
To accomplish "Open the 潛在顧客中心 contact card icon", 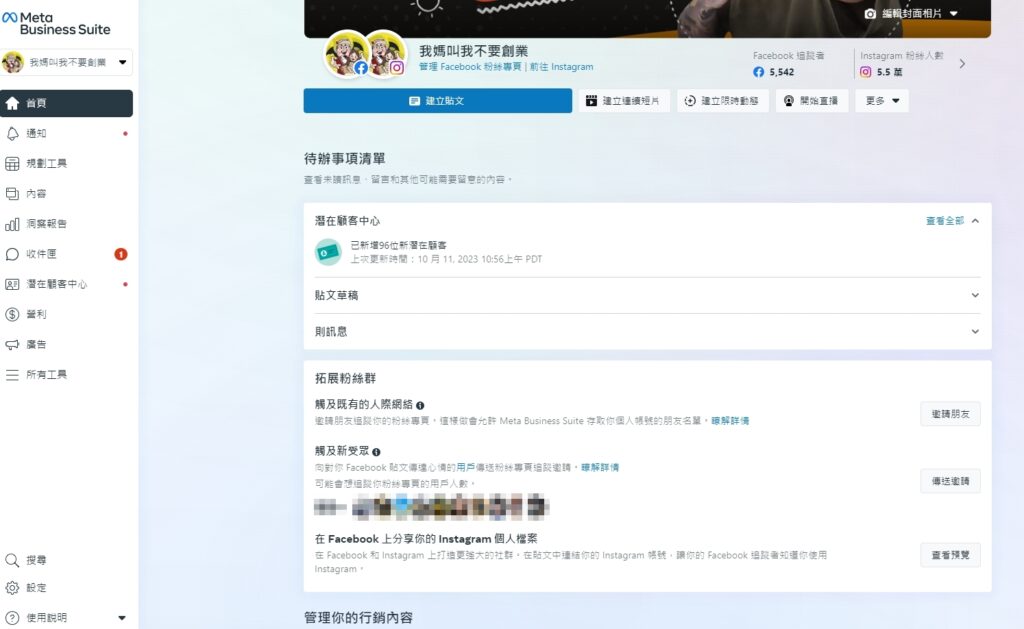I will point(12,284).
